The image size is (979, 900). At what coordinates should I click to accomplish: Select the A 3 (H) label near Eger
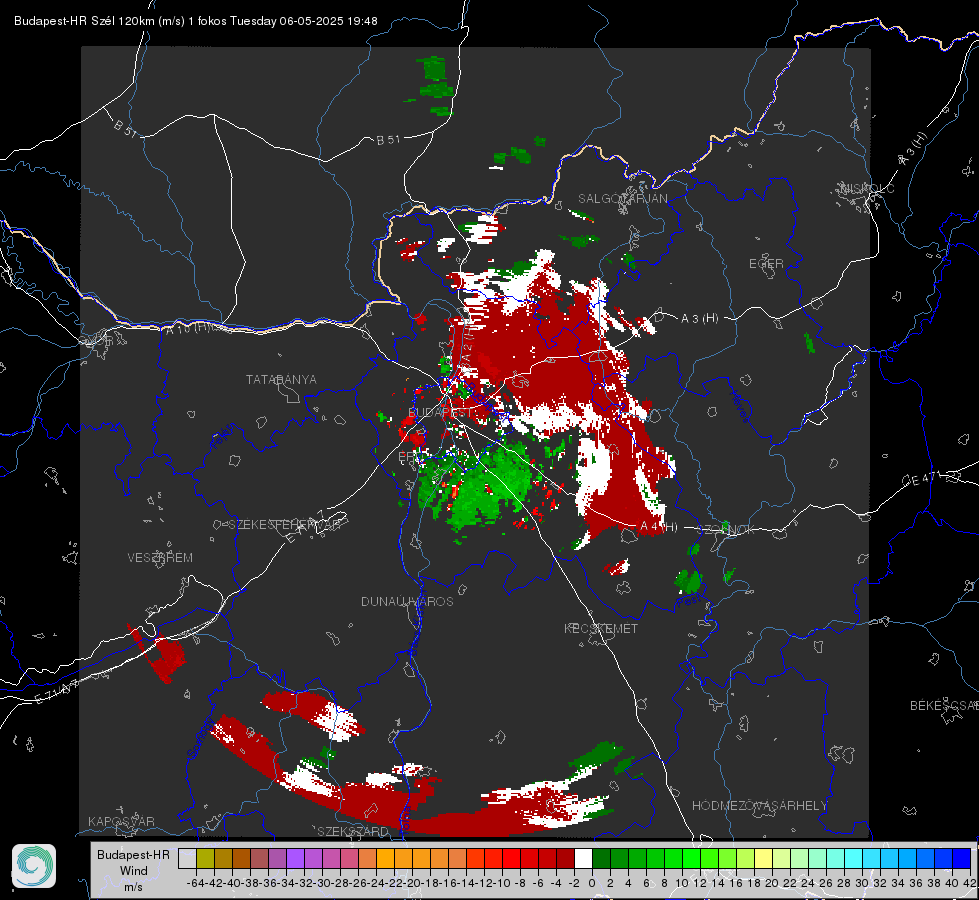[x=699, y=319]
